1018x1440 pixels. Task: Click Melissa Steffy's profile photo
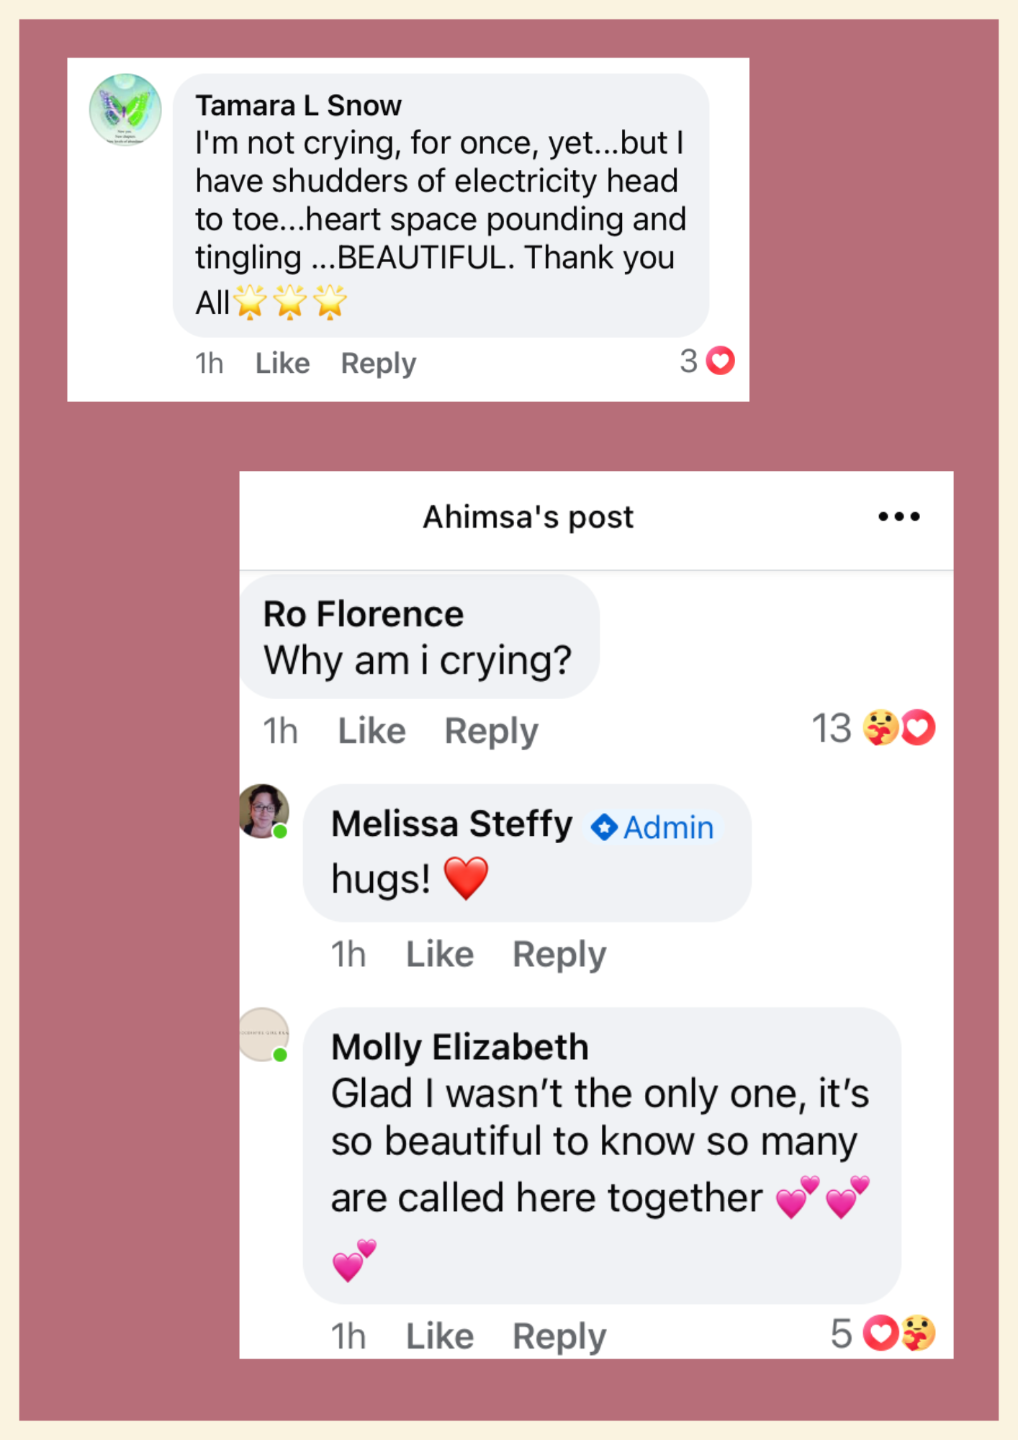click(264, 810)
